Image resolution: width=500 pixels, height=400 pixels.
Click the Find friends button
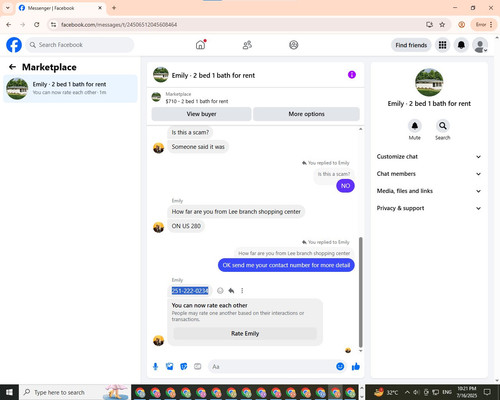pyautogui.click(x=411, y=45)
